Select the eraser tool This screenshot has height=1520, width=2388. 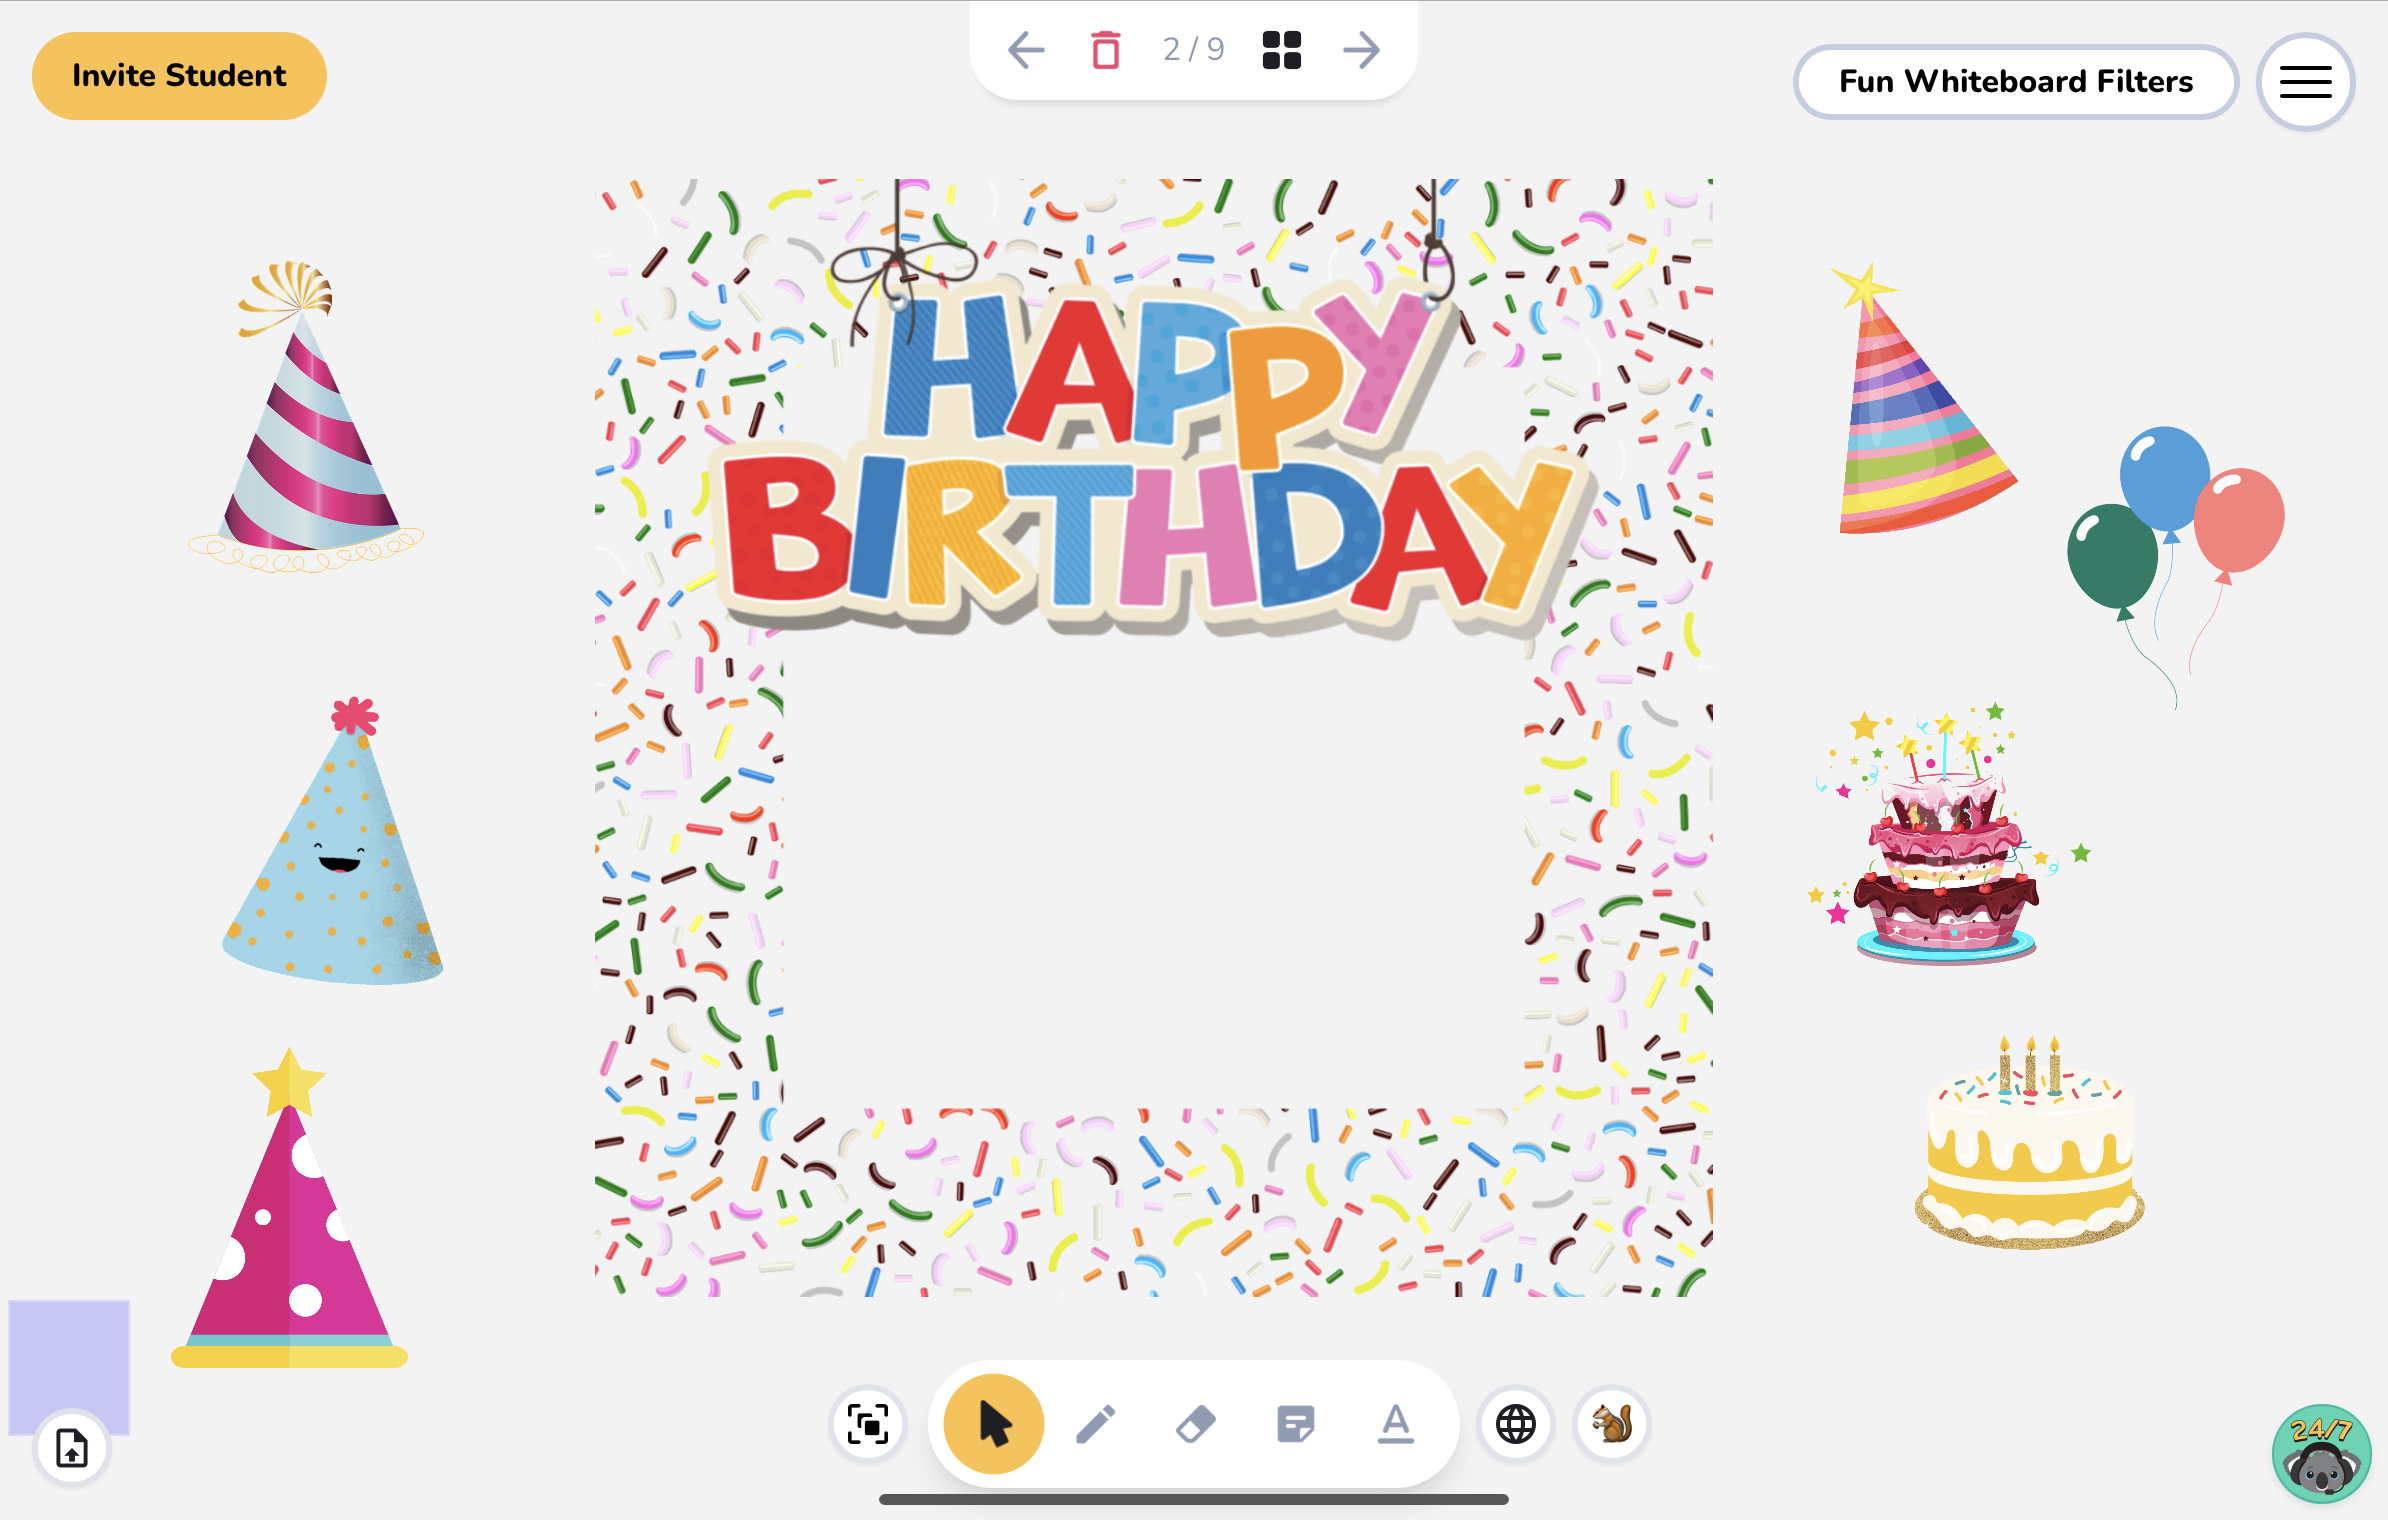(1197, 1423)
